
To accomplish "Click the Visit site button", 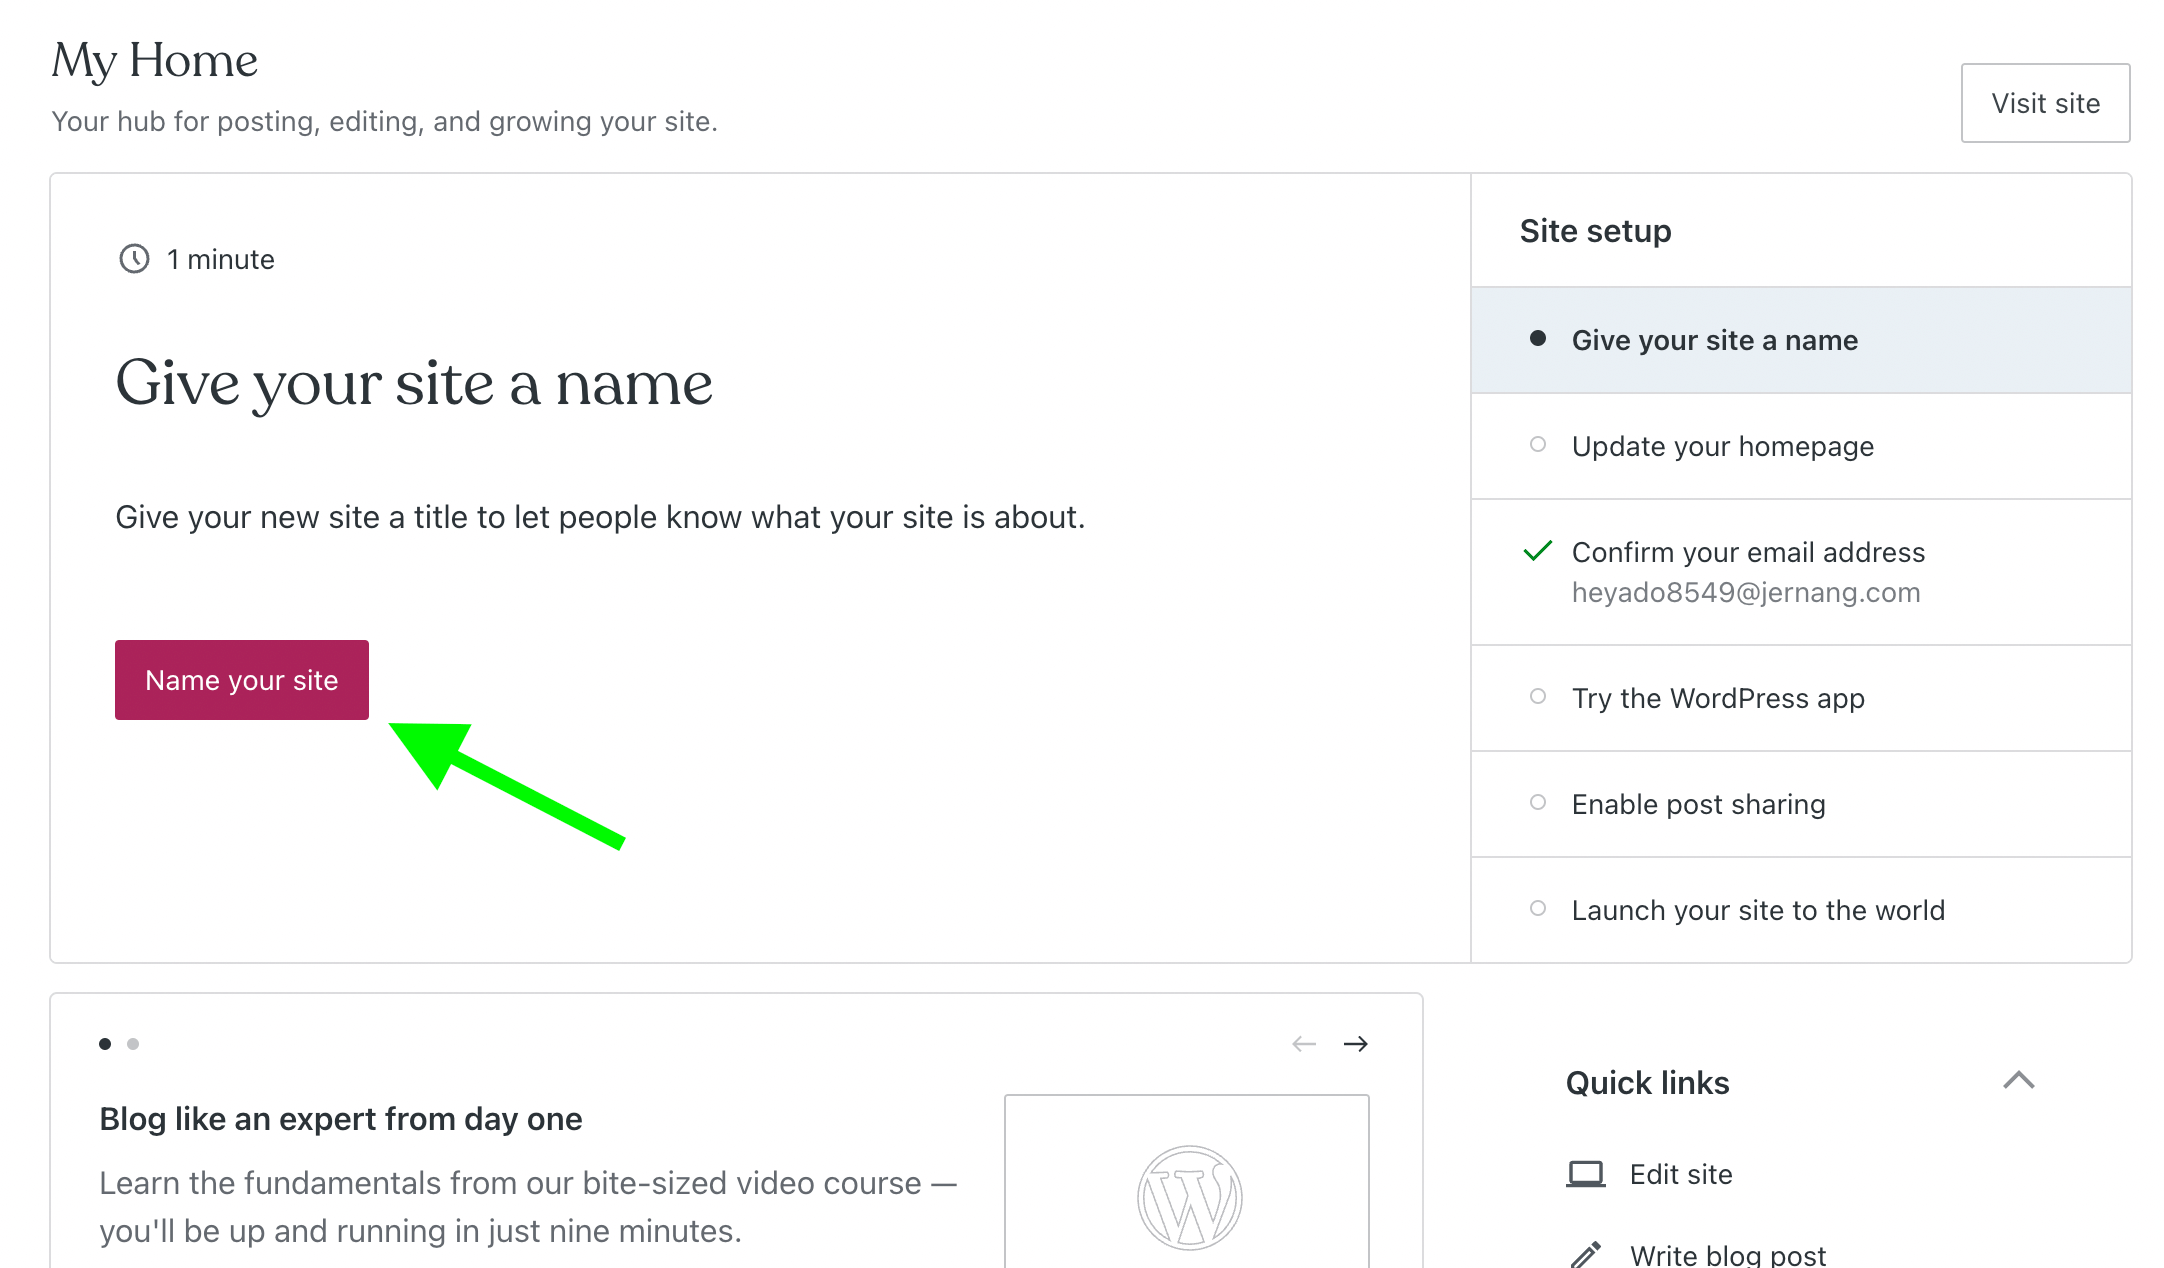I will click(2045, 103).
